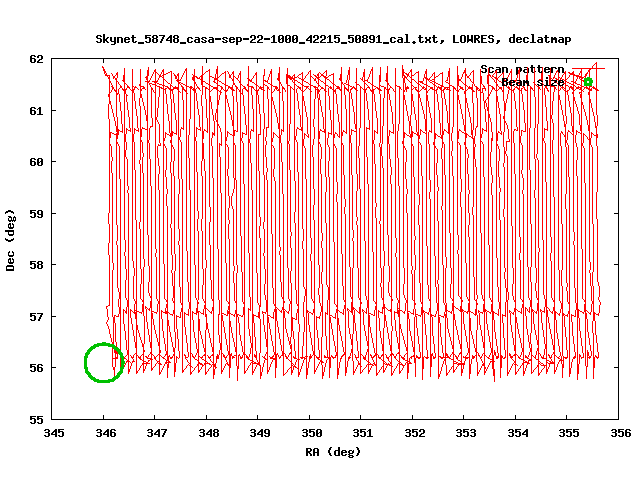
Task: Click the x-axis tick label 350
Action: 311,433
